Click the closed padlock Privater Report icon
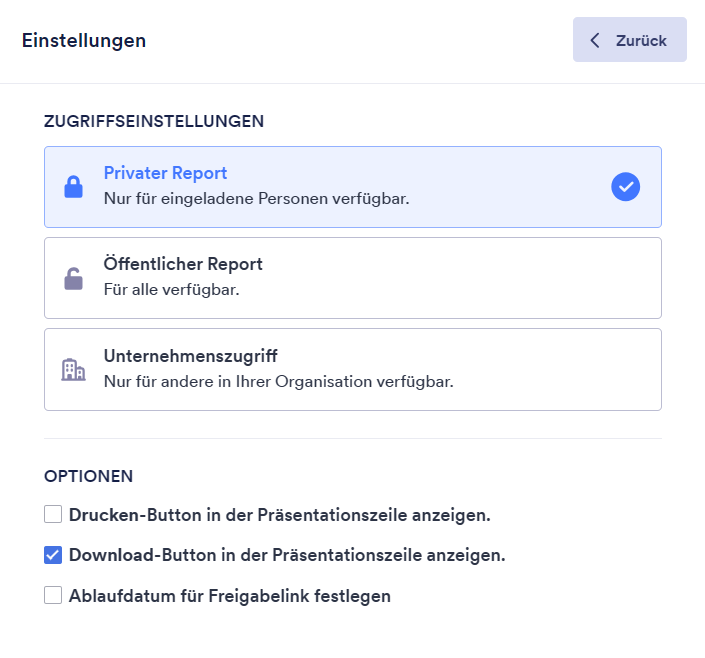 pos(73,187)
